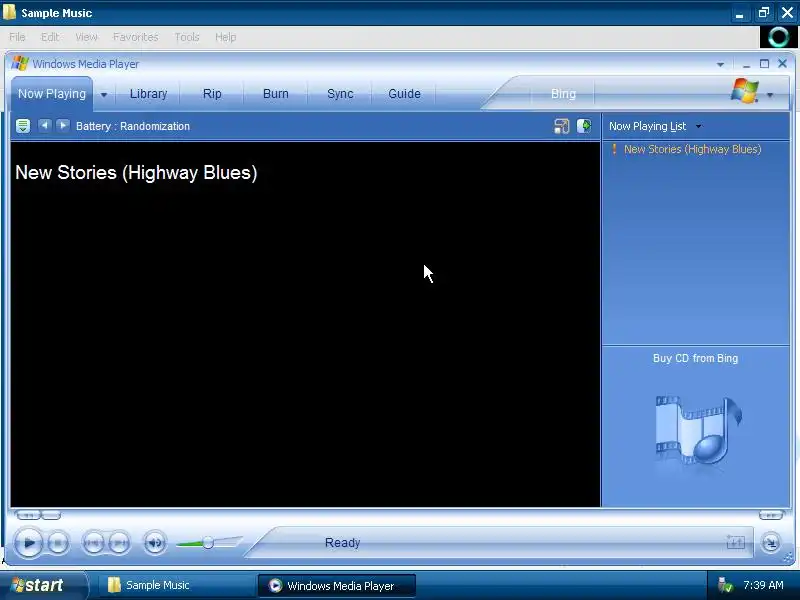The width and height of the screenshot is (800, 600).
Task: Click the 7:39 AM clock
Action: pyautogui.click(x=763, y=585)
